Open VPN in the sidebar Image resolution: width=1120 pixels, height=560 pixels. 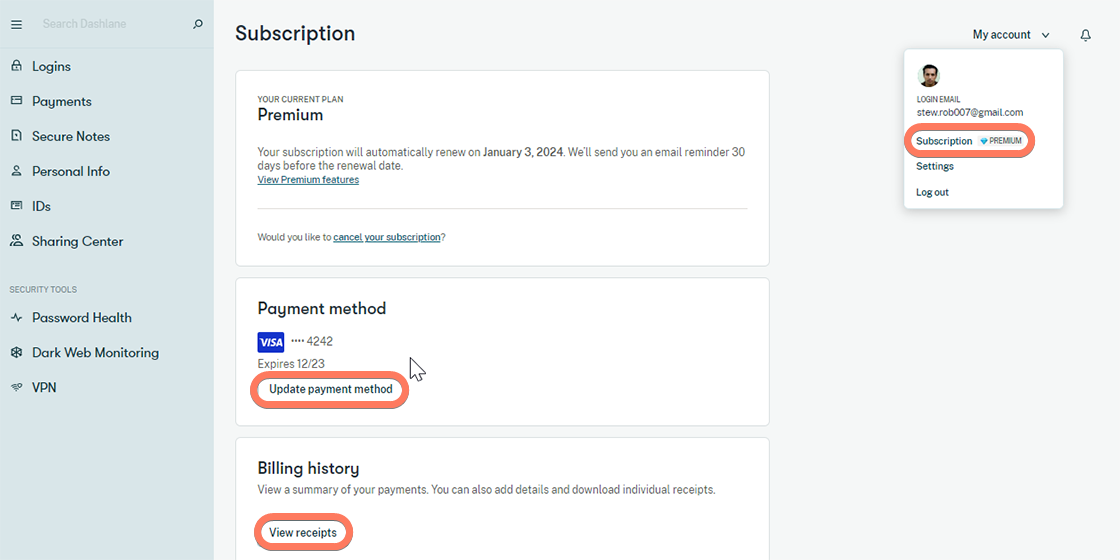tap(44, 388)
